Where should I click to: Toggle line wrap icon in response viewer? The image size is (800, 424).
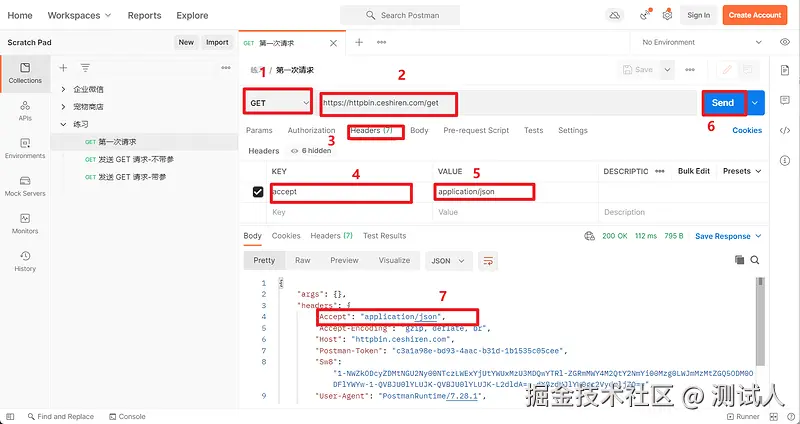[x=488, y=261]
